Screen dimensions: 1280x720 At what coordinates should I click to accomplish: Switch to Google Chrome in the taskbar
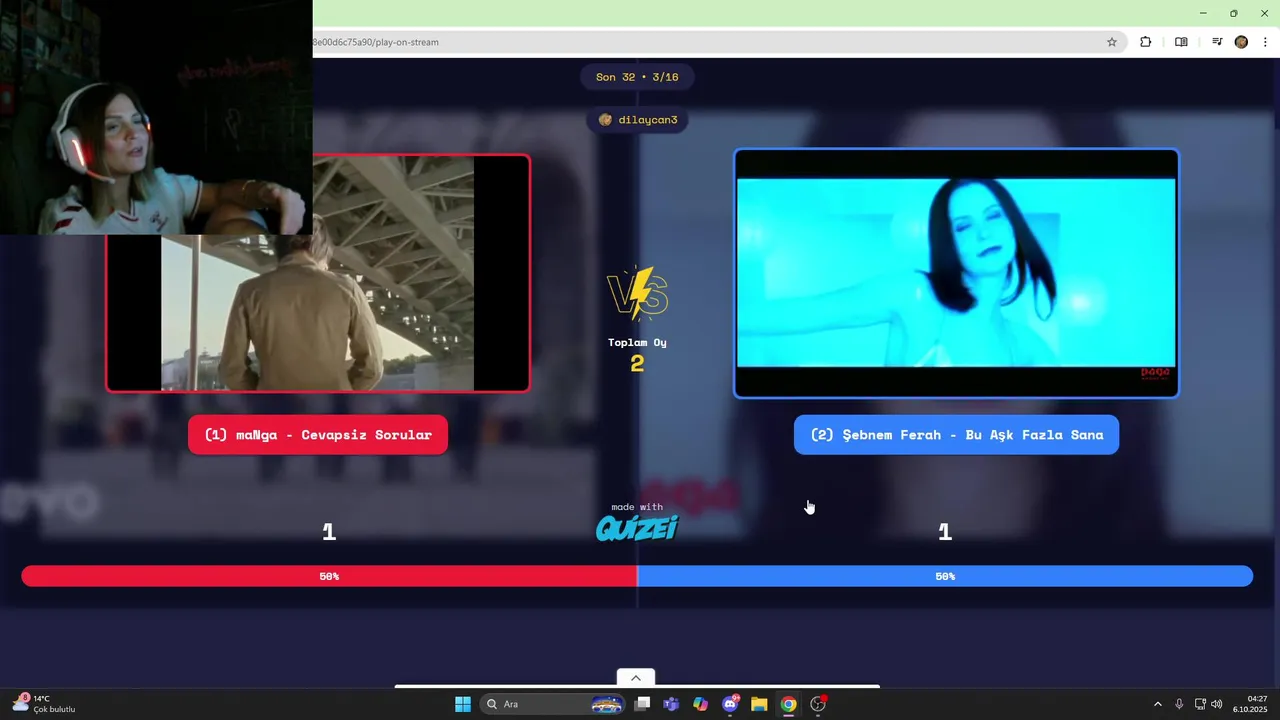789,704
